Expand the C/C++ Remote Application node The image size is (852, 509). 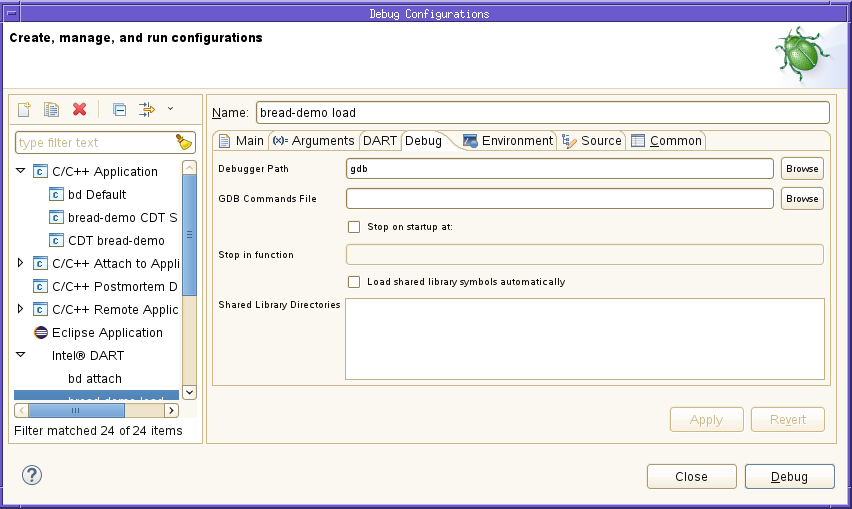pyautogui.click(x=21, y=309)
